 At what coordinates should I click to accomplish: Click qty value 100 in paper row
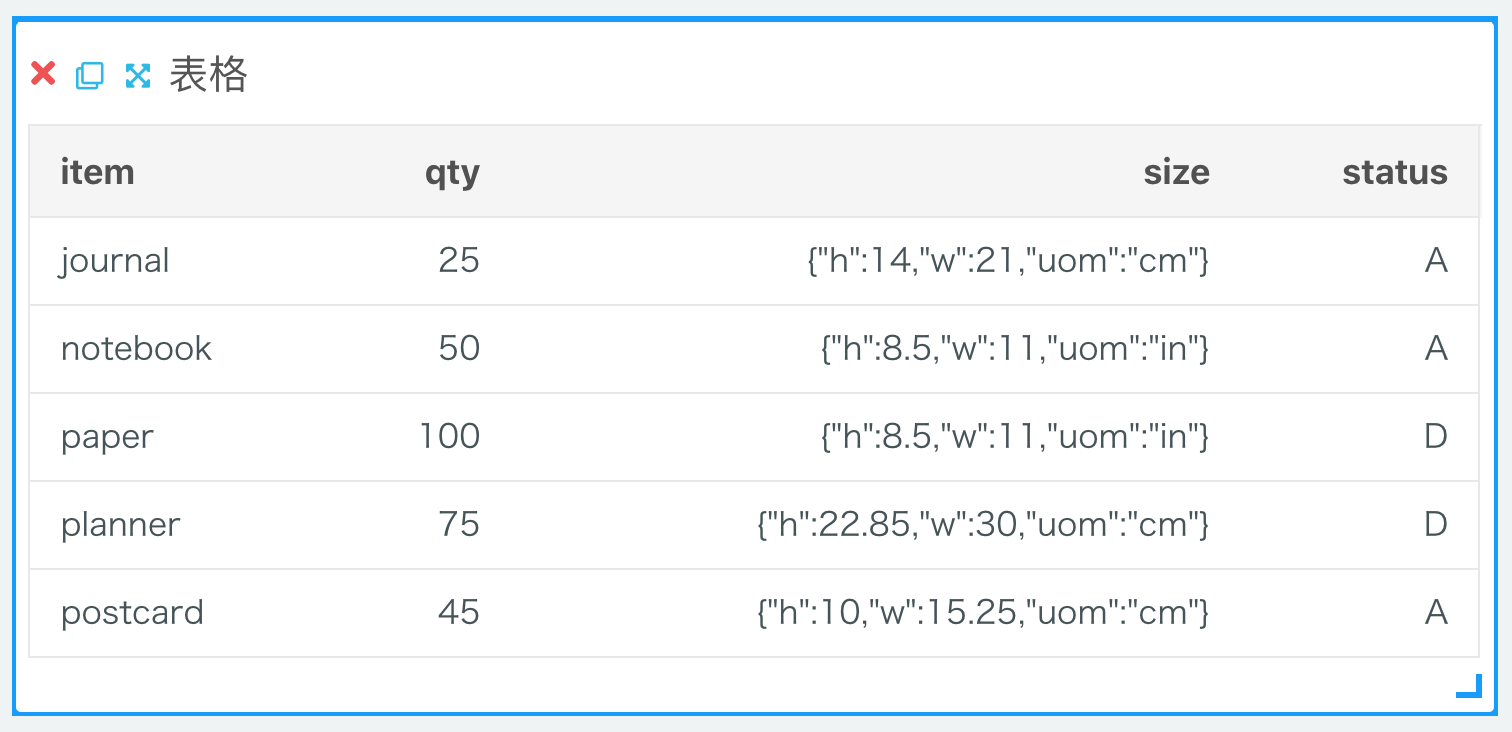pyautogui.click(x=449, y=436)
